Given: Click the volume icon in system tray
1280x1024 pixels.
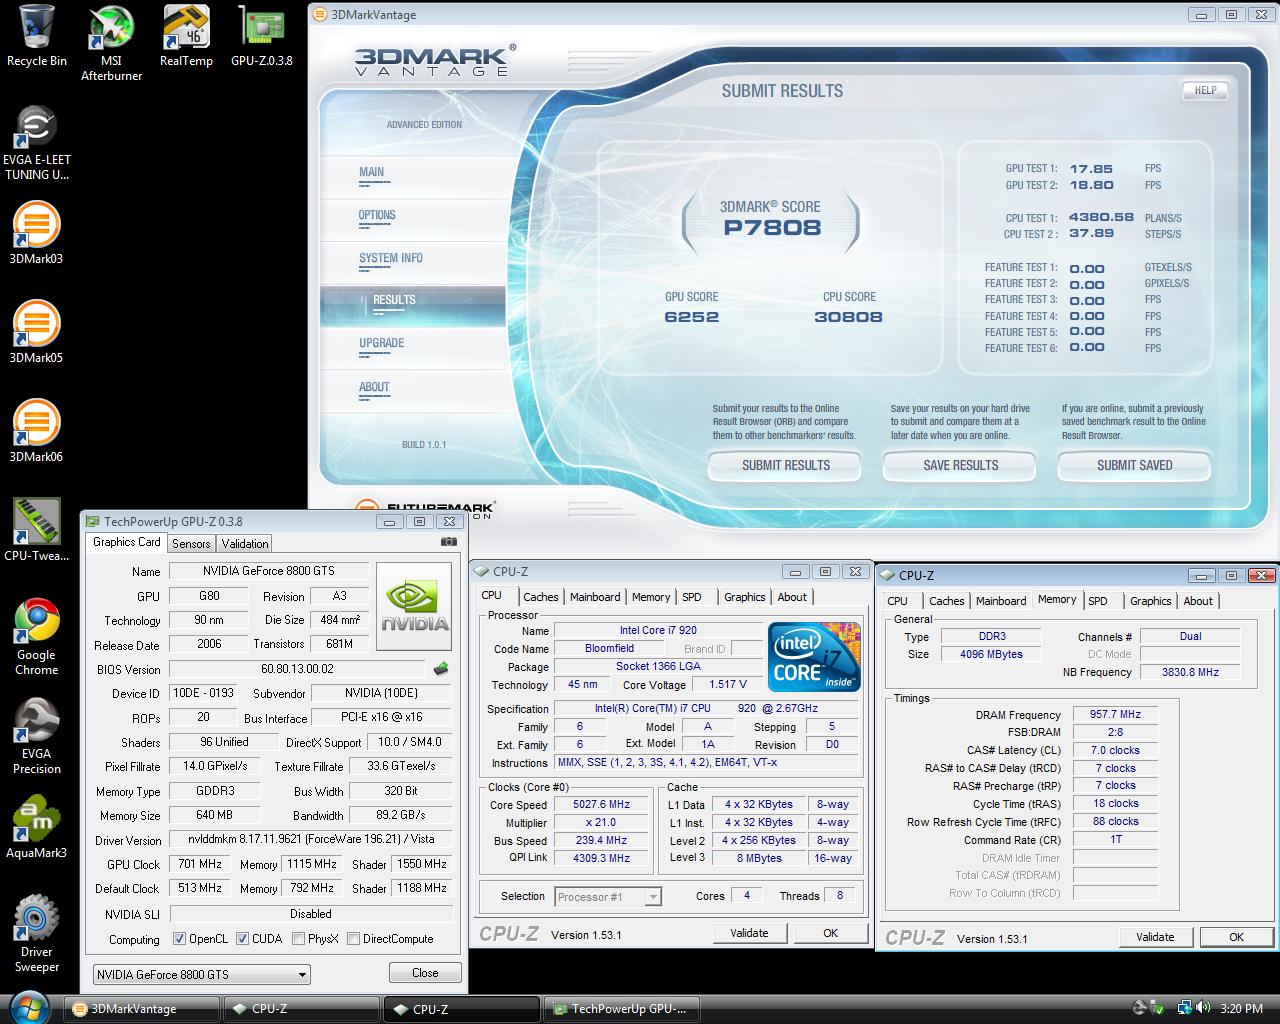Looking at the screenshot, I should 1204,1008.
